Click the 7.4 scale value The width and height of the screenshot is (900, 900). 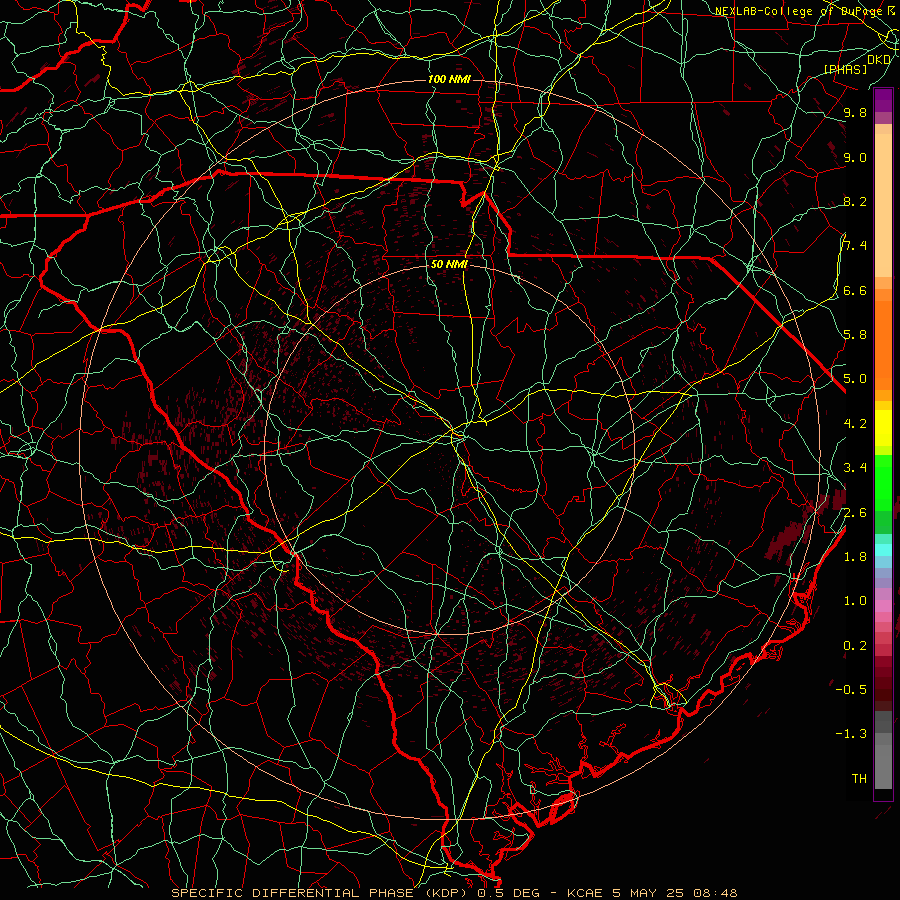(855, 246)
